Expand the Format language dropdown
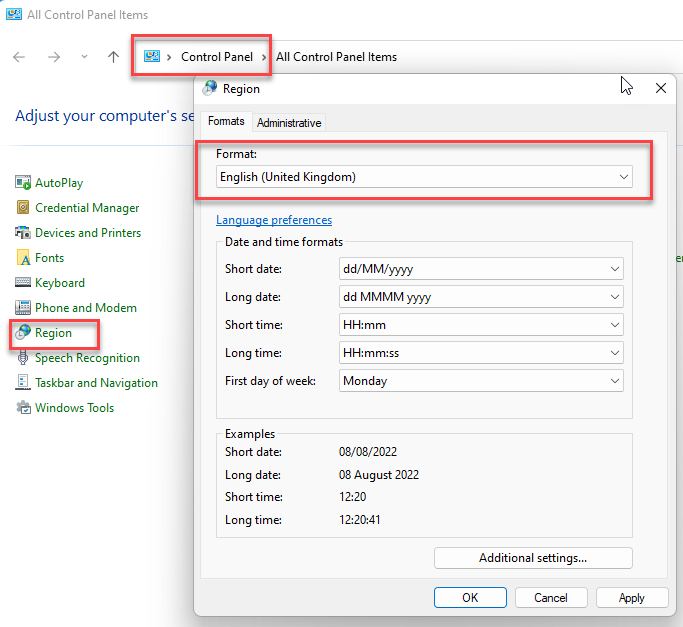This screenshot has width=683, height=627. pos(425,177)
